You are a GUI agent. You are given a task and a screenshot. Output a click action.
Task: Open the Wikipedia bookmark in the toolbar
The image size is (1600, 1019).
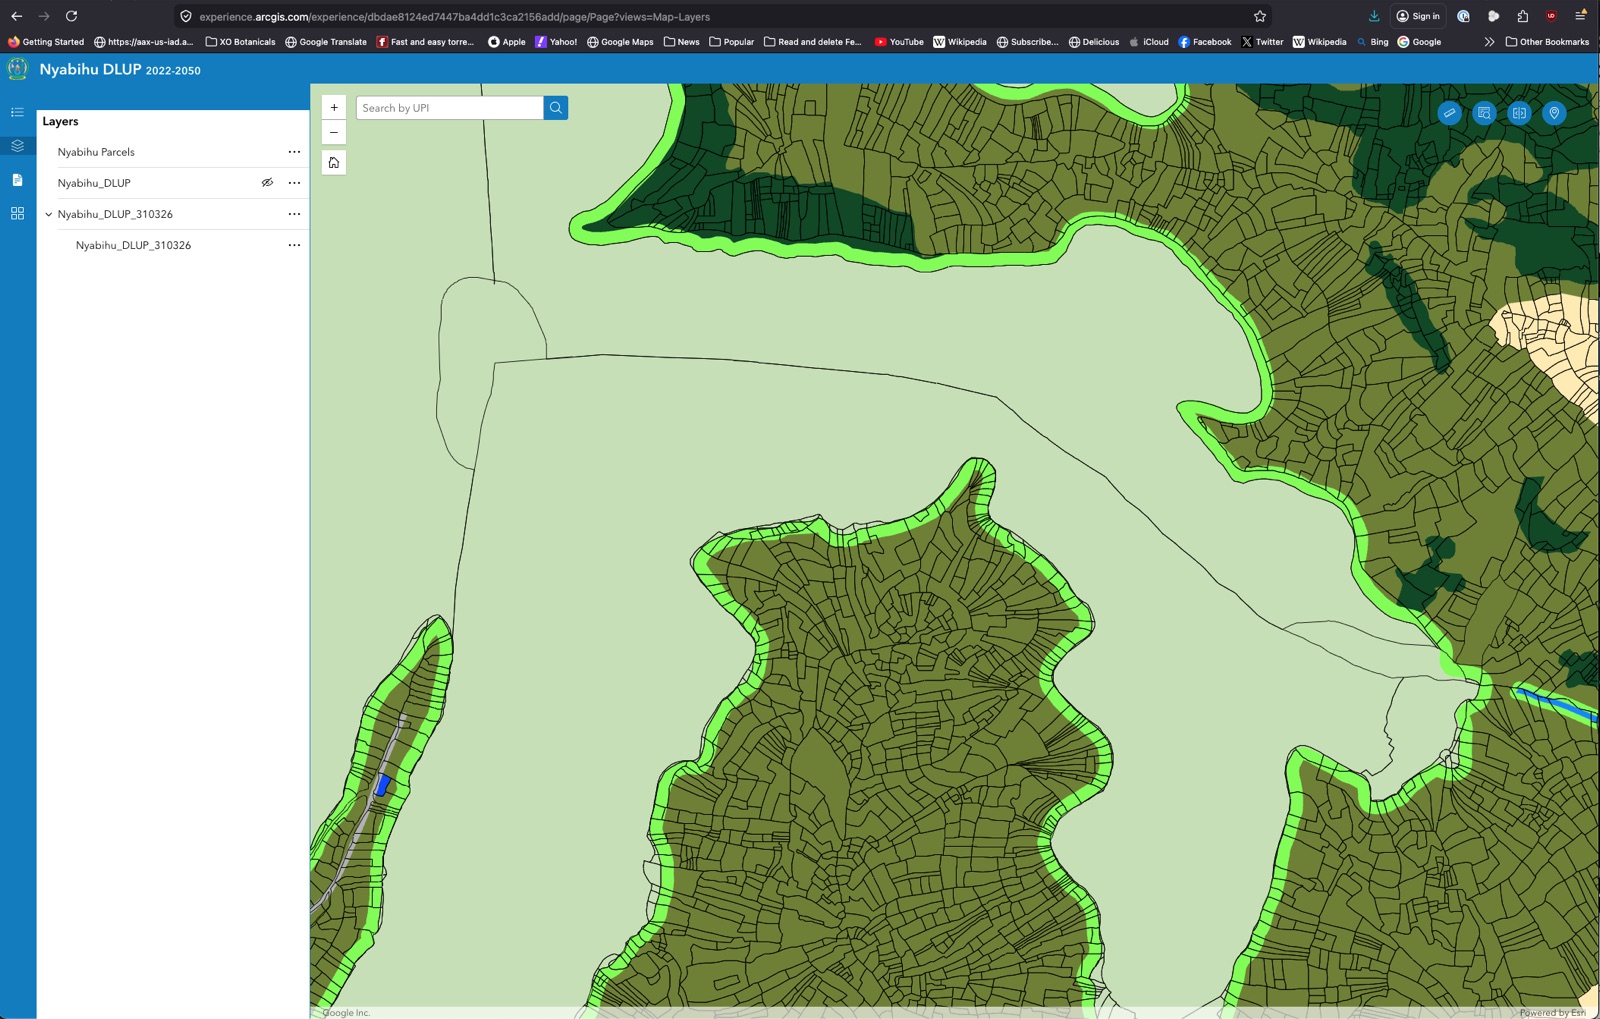coord(960,42)
